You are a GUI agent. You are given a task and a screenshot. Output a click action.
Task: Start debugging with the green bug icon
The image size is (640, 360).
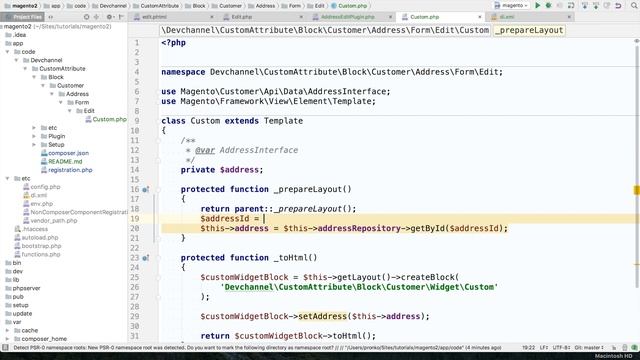[549, 6]
